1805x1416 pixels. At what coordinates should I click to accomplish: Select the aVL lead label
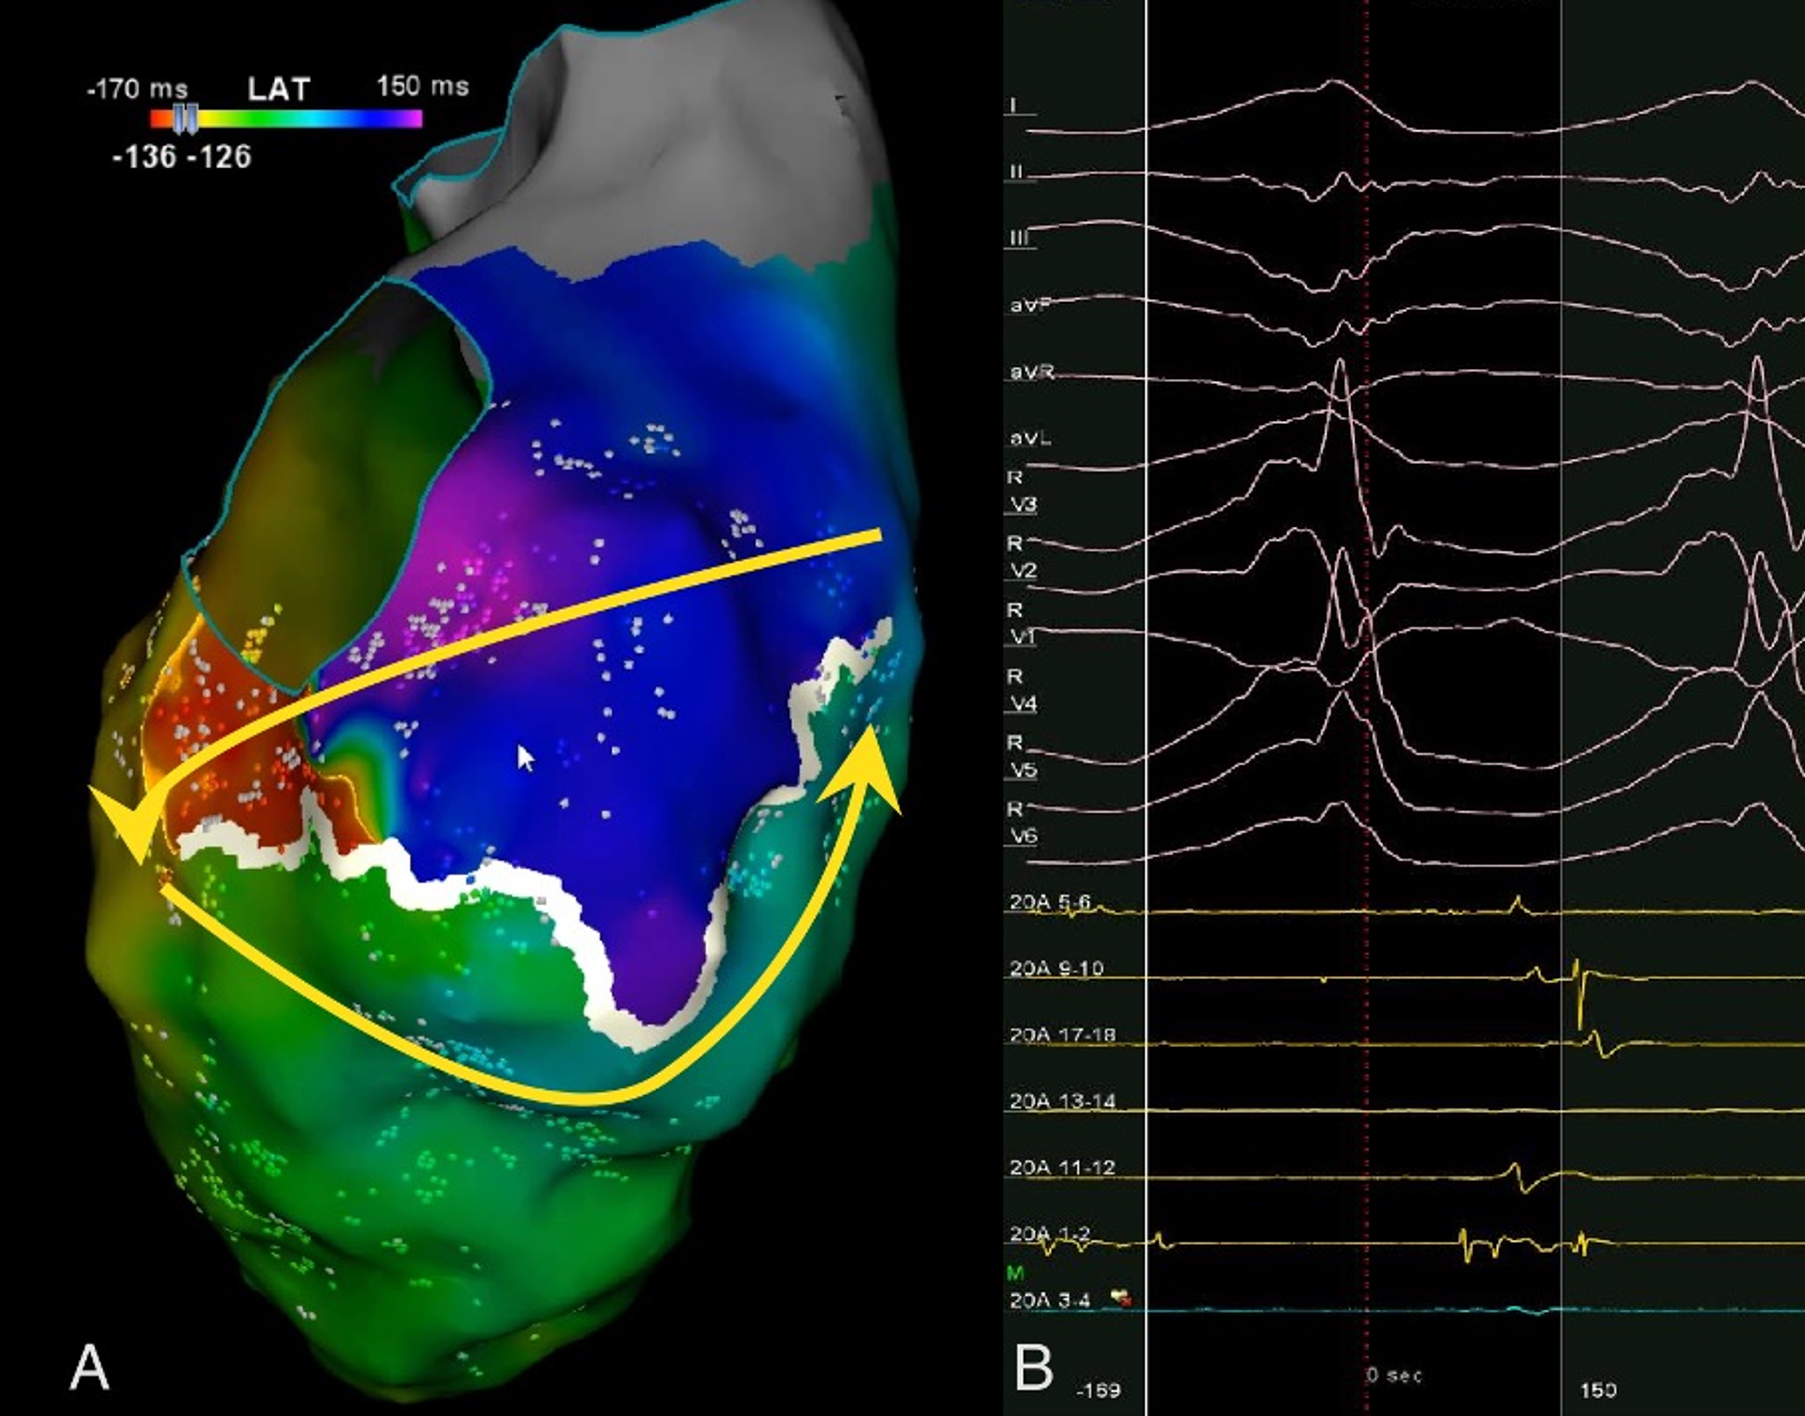(x=1030, y=438)
